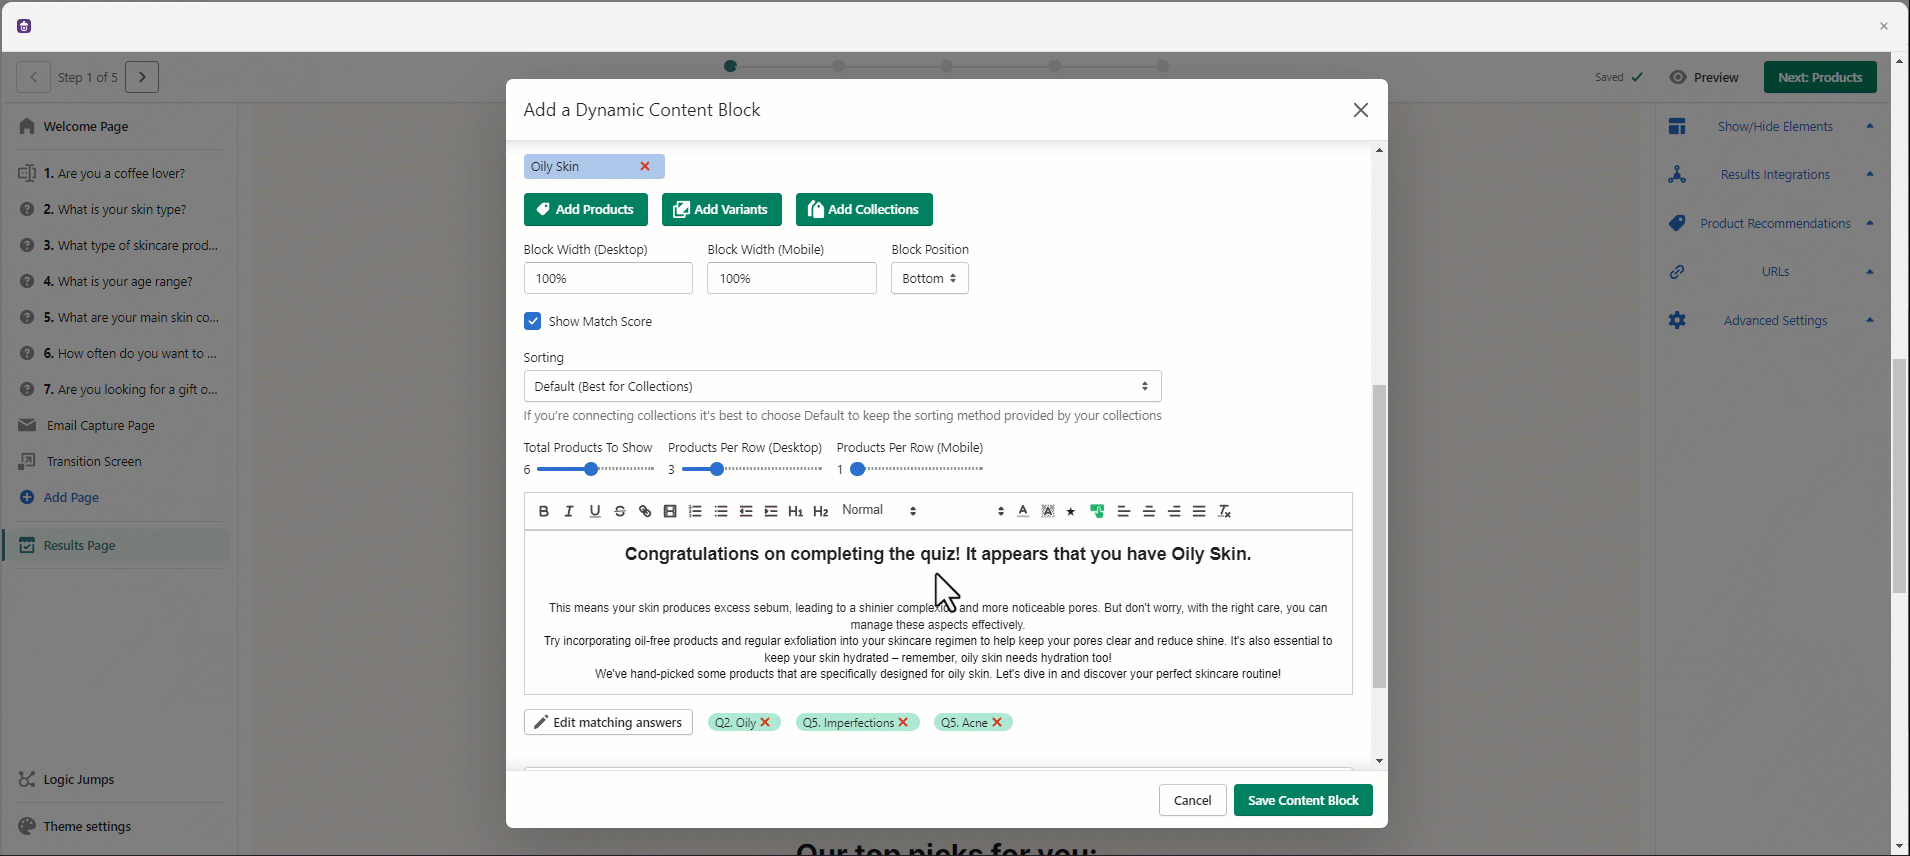Screen dimensions: 1910x856
Task: Center align text in editor
Action: point(1149,511)
